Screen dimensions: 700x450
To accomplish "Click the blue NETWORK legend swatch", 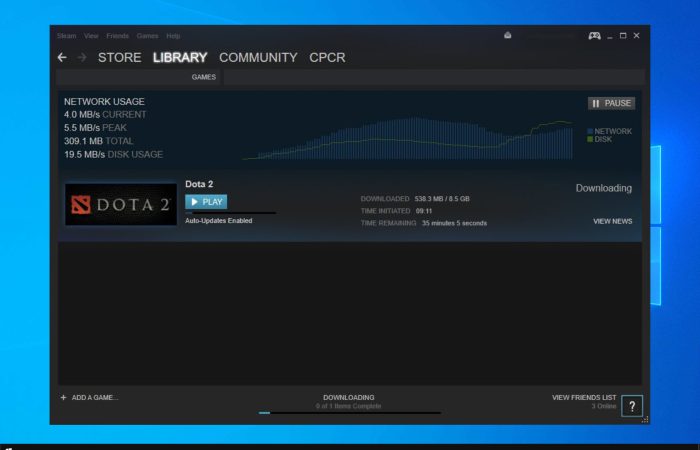I will point(590,131).
